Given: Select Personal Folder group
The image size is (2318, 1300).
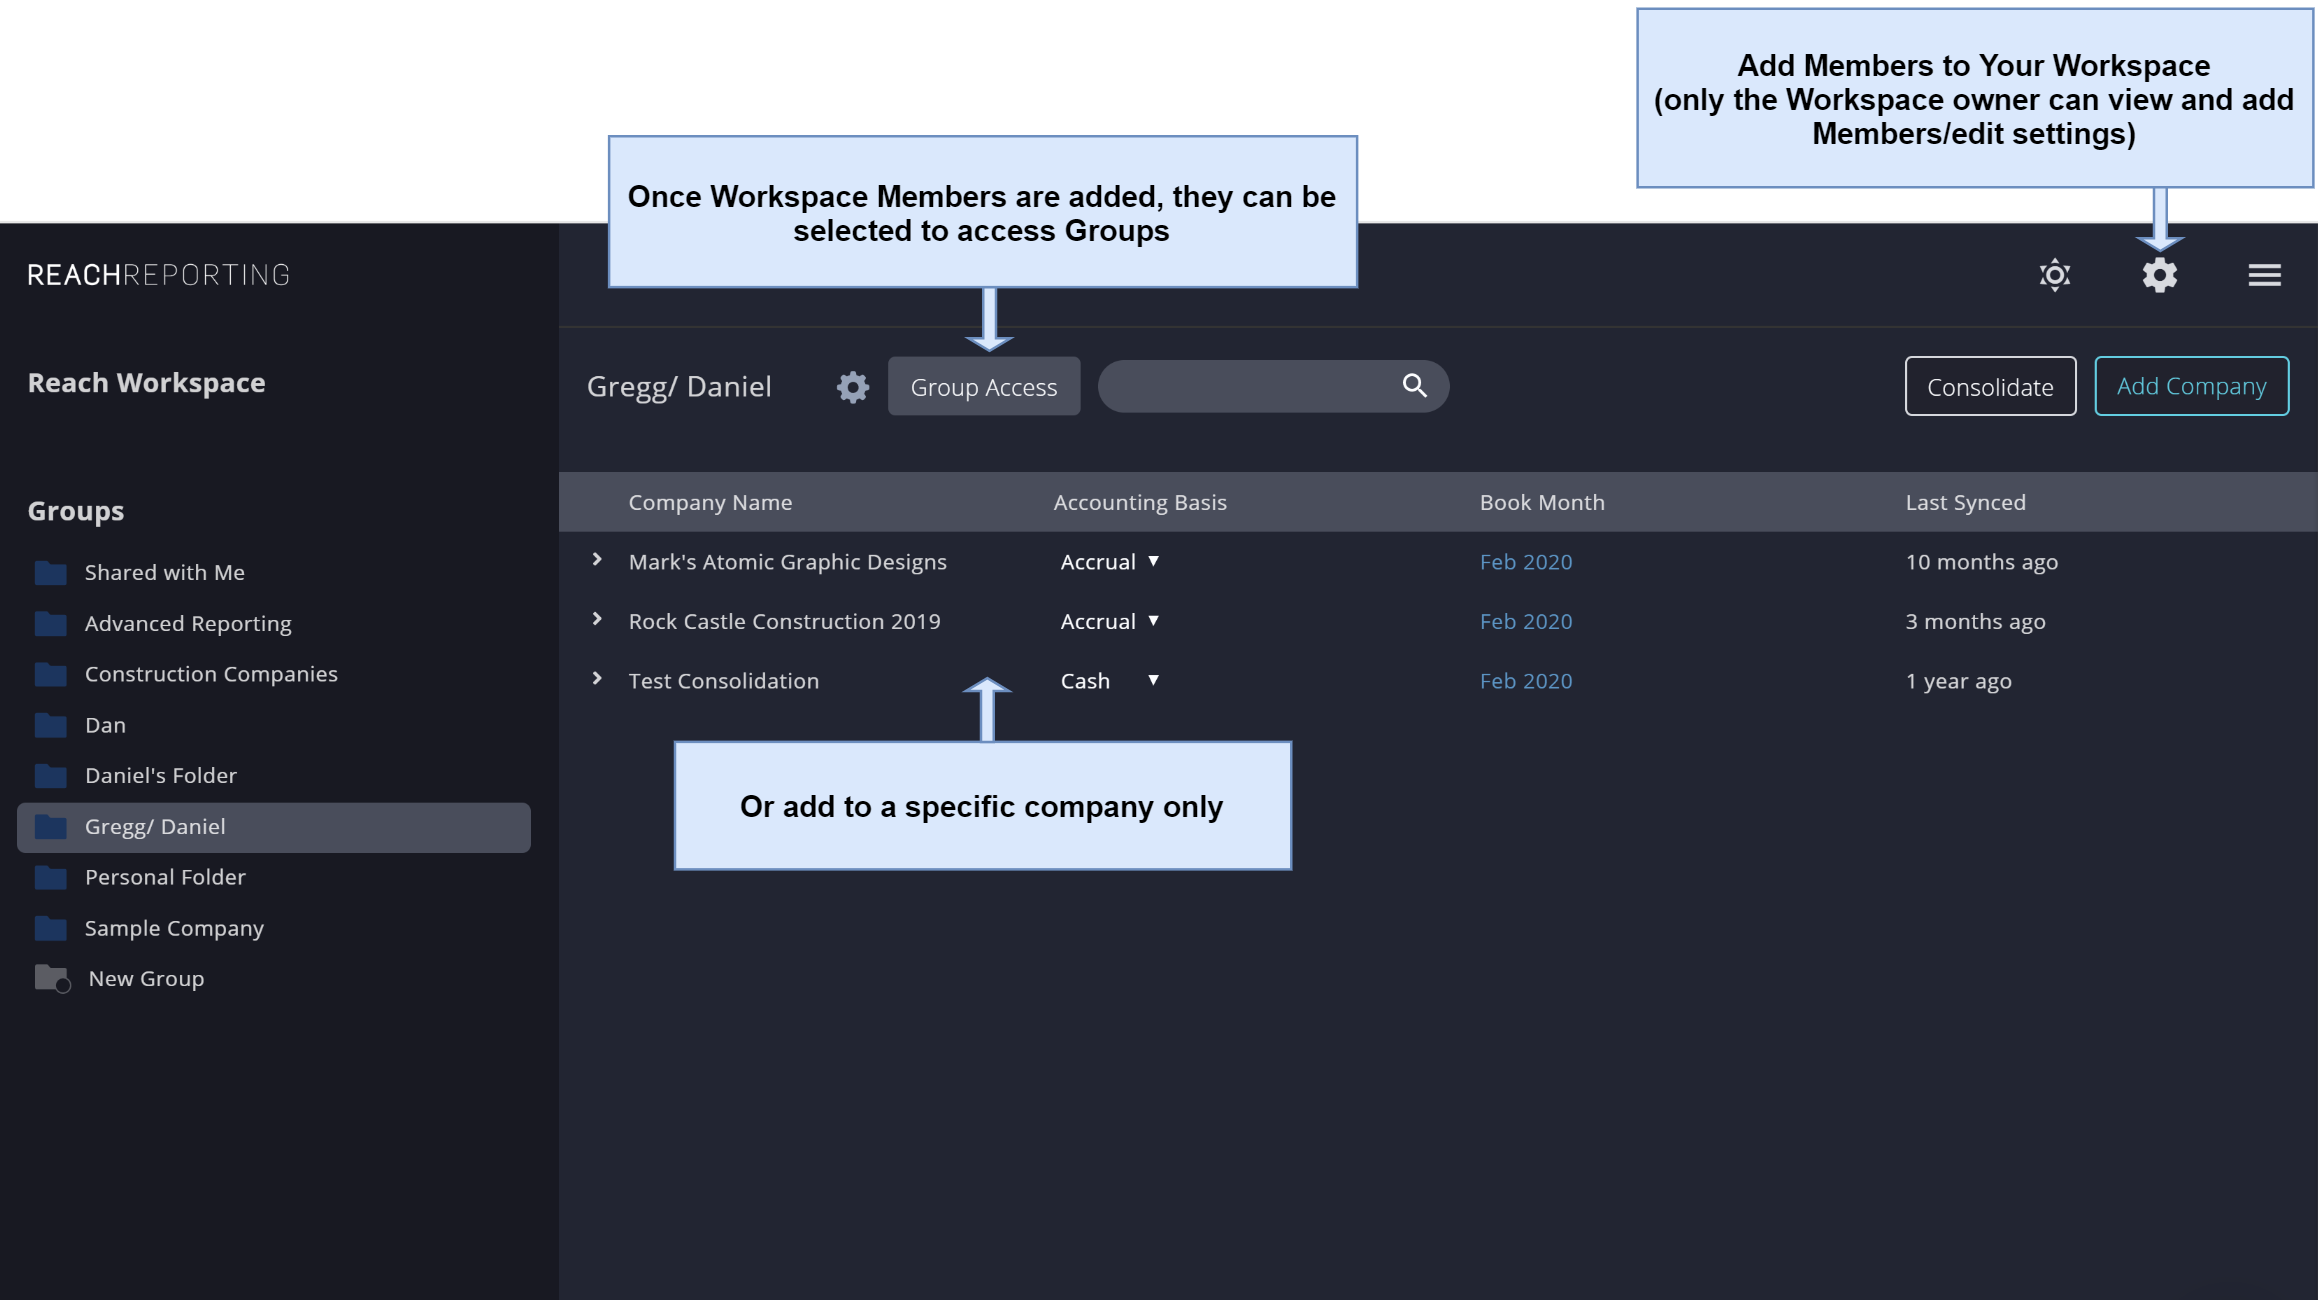Looking at the screenshot, I should click(x=274, y=877).
